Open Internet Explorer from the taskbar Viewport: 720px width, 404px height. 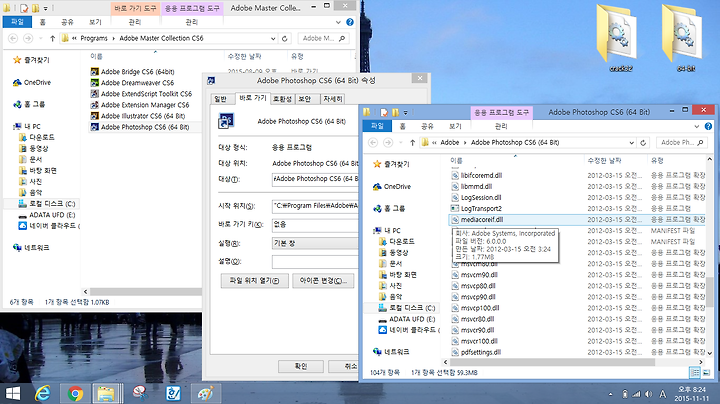tap(43, 393)
